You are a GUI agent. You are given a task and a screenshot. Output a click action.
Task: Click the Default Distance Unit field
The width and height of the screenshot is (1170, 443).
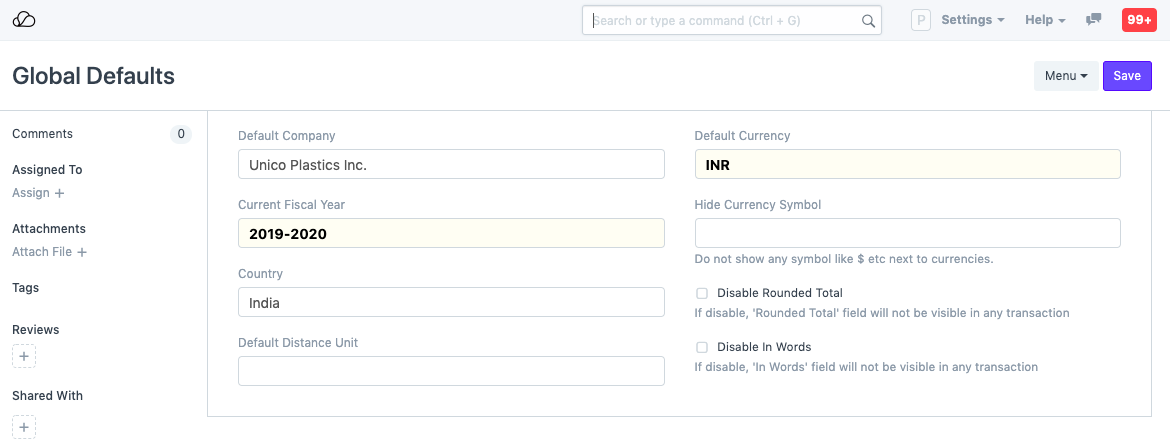(451, 371)
